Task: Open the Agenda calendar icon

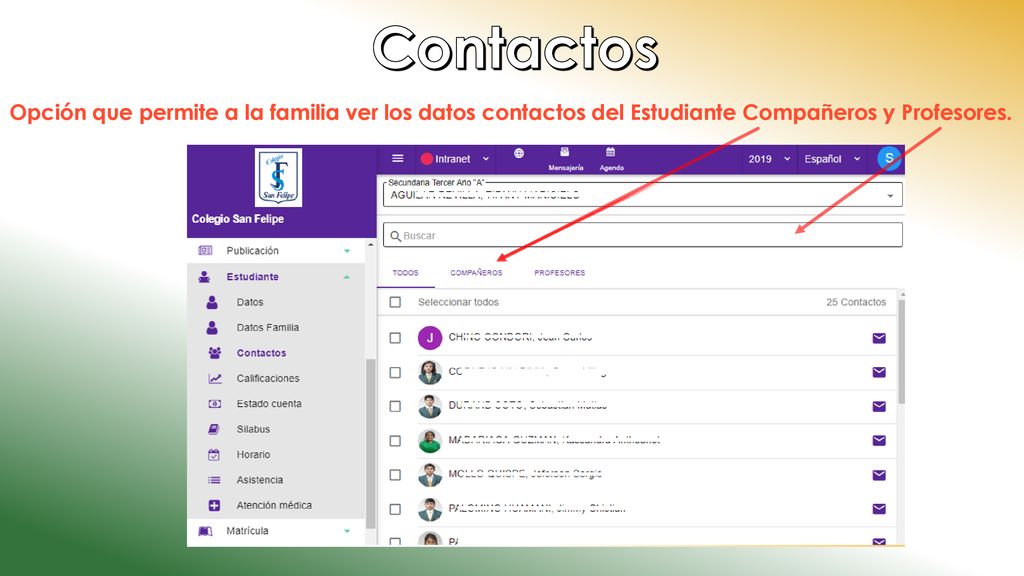Action: pos(611,152)
